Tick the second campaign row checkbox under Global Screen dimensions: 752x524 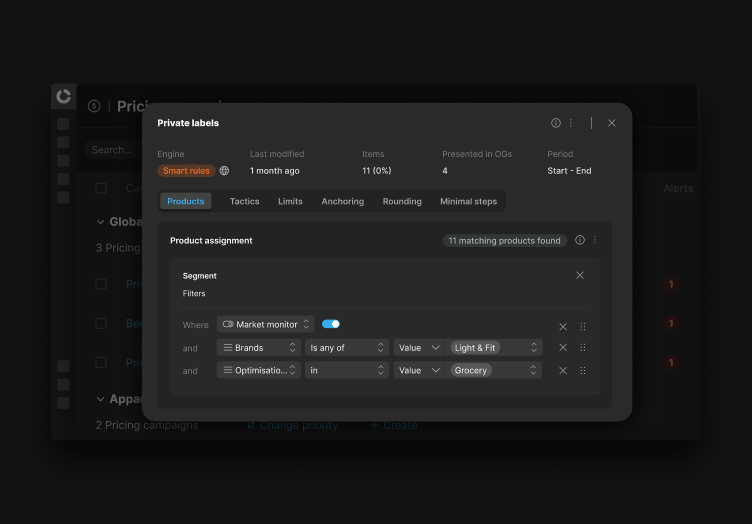coord(101,324)
